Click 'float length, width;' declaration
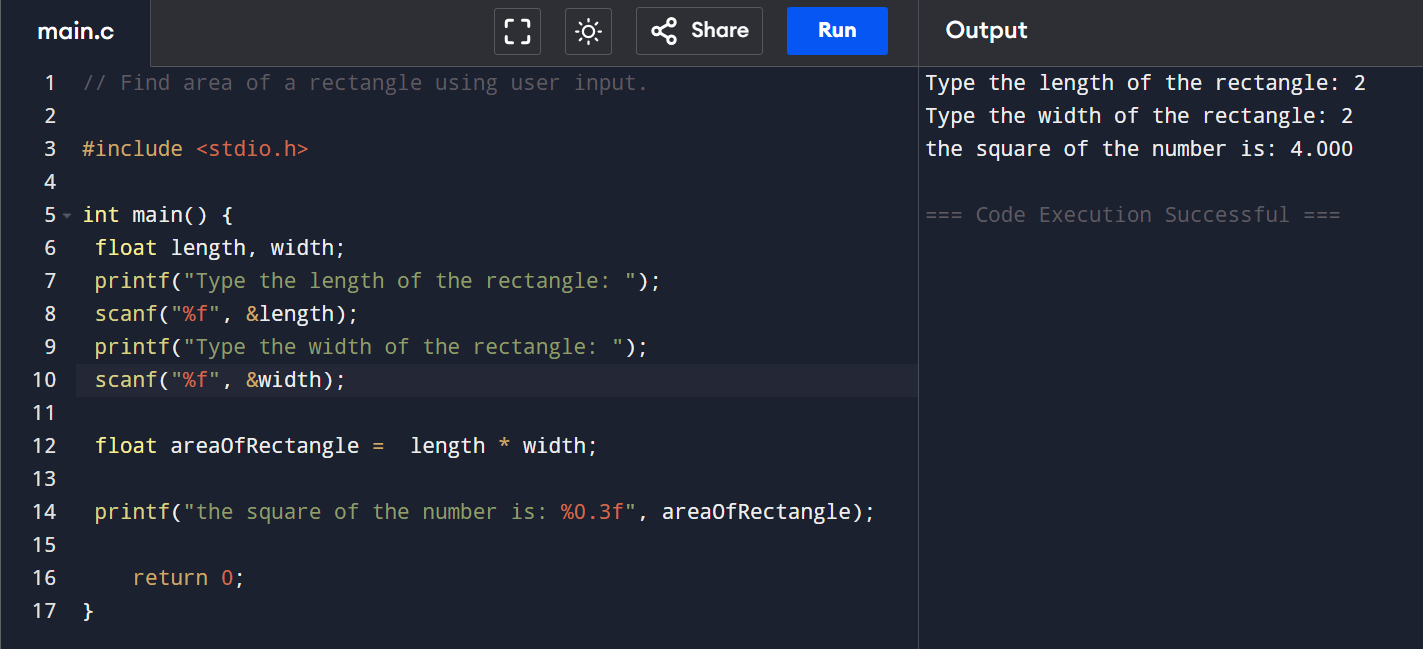 point(220,248)
